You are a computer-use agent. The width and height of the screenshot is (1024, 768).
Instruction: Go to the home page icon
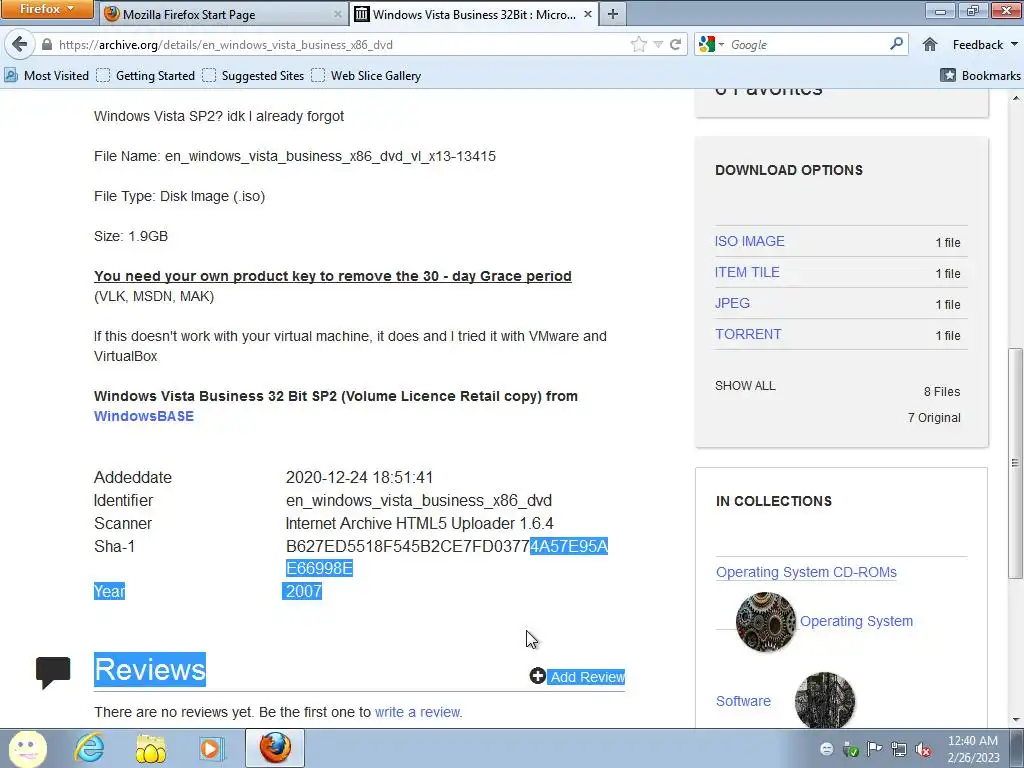pos(930,44)
